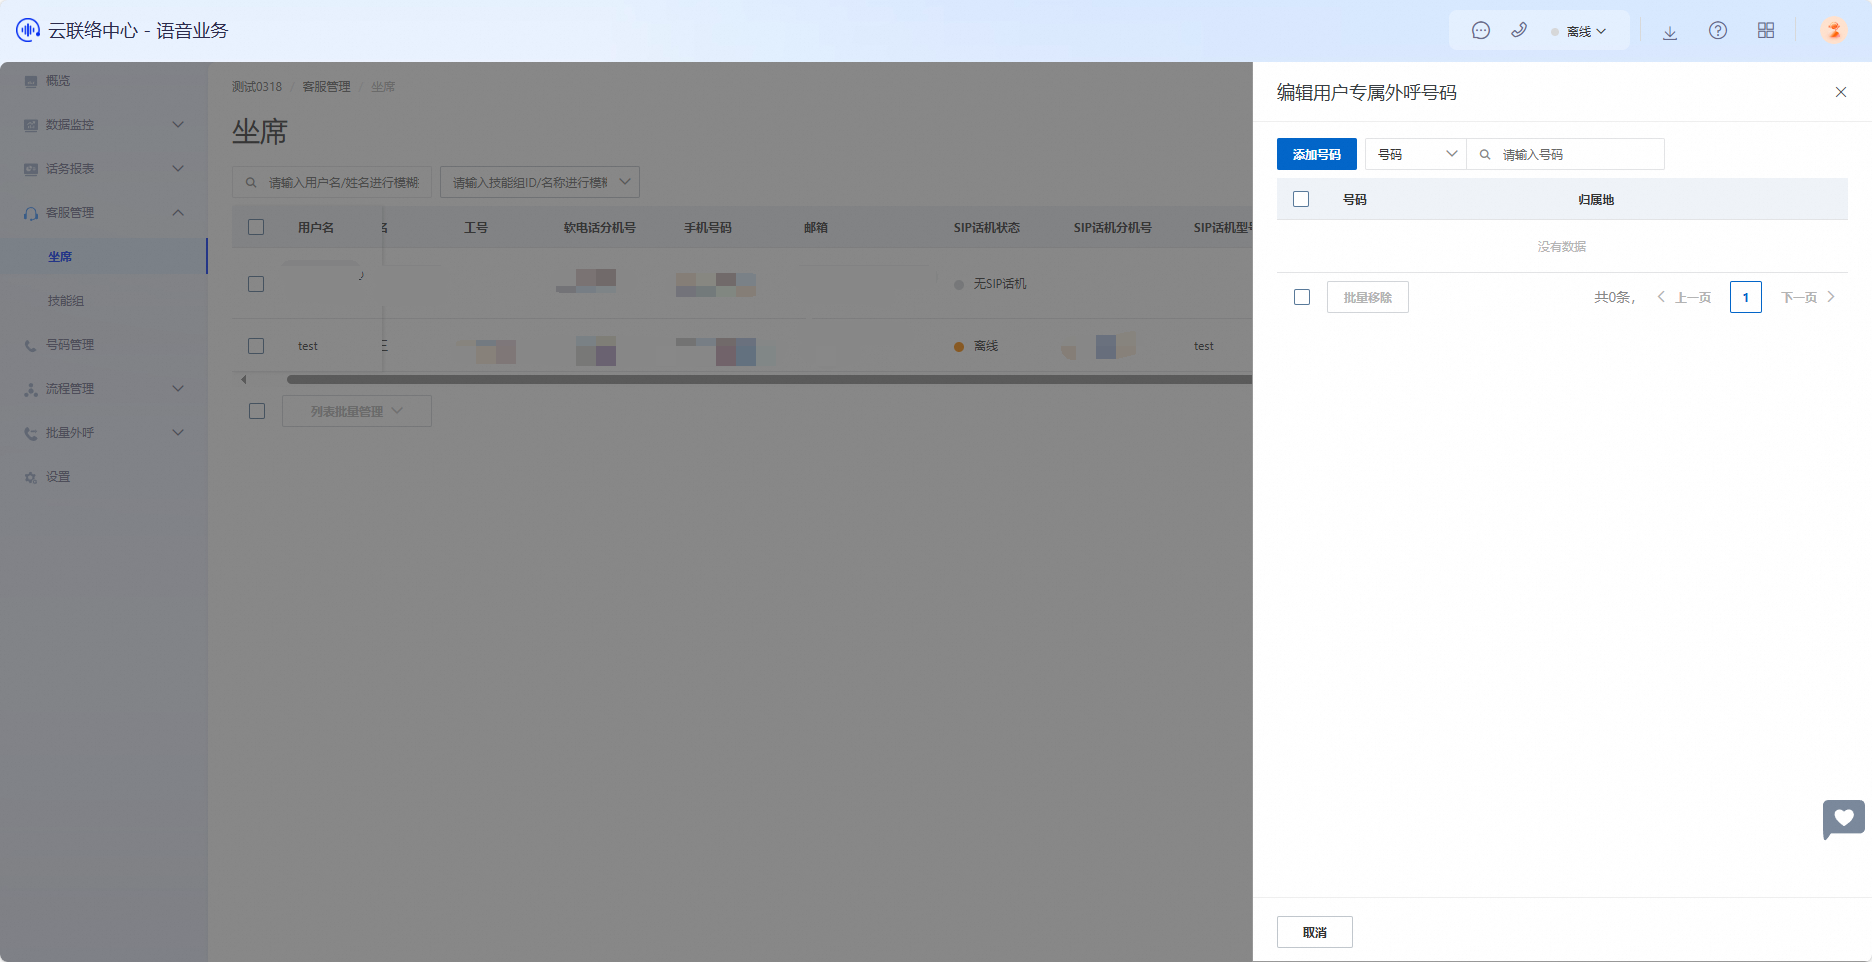Click the 共0条 total count text
The height and width of the screenshot is (962, 1872).
(x=1614, y=297)
